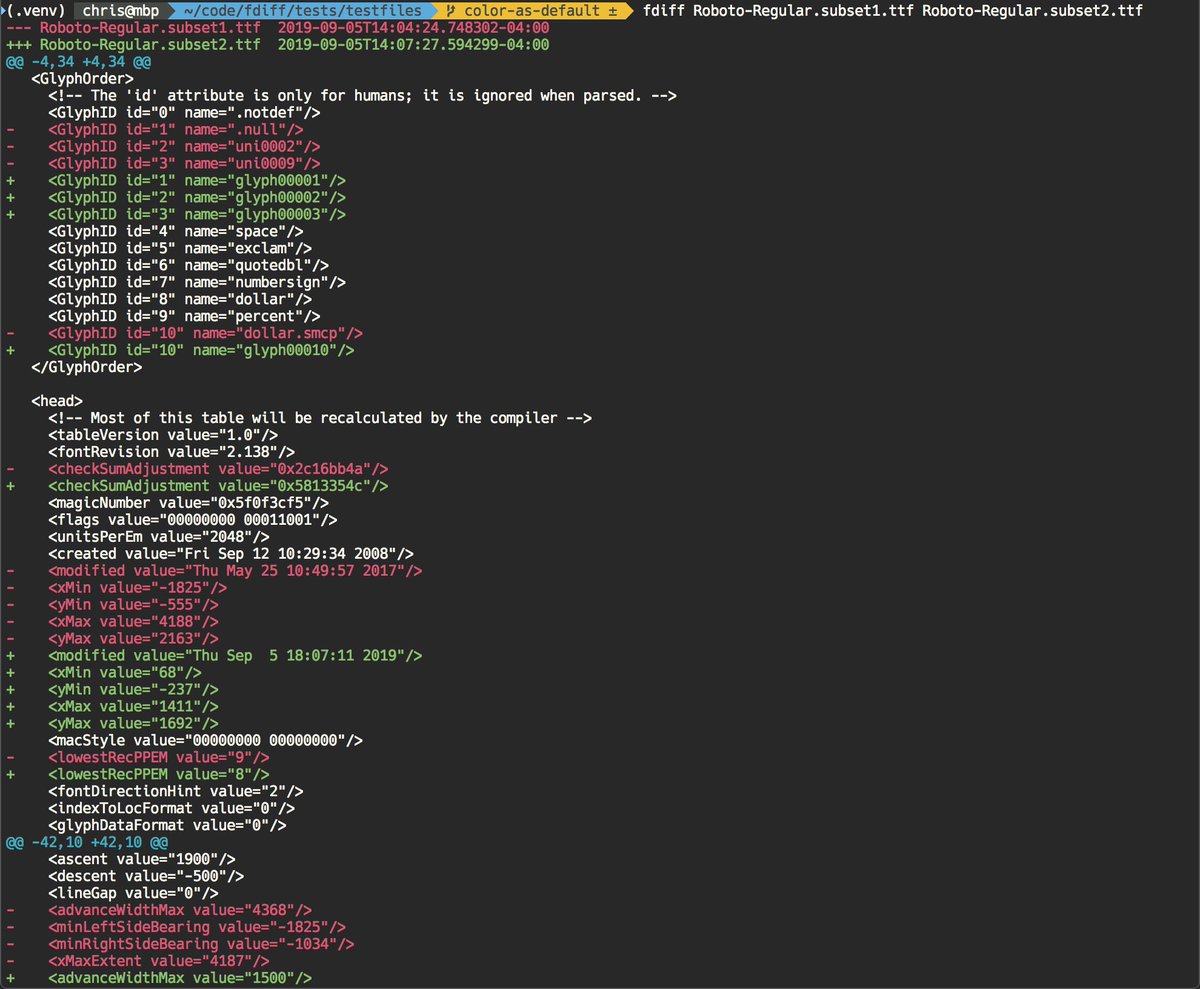Click the removed GlyphID .null line
Image resolution: width=1200 pixels, height=989 pixels.
tap(175, 130)
